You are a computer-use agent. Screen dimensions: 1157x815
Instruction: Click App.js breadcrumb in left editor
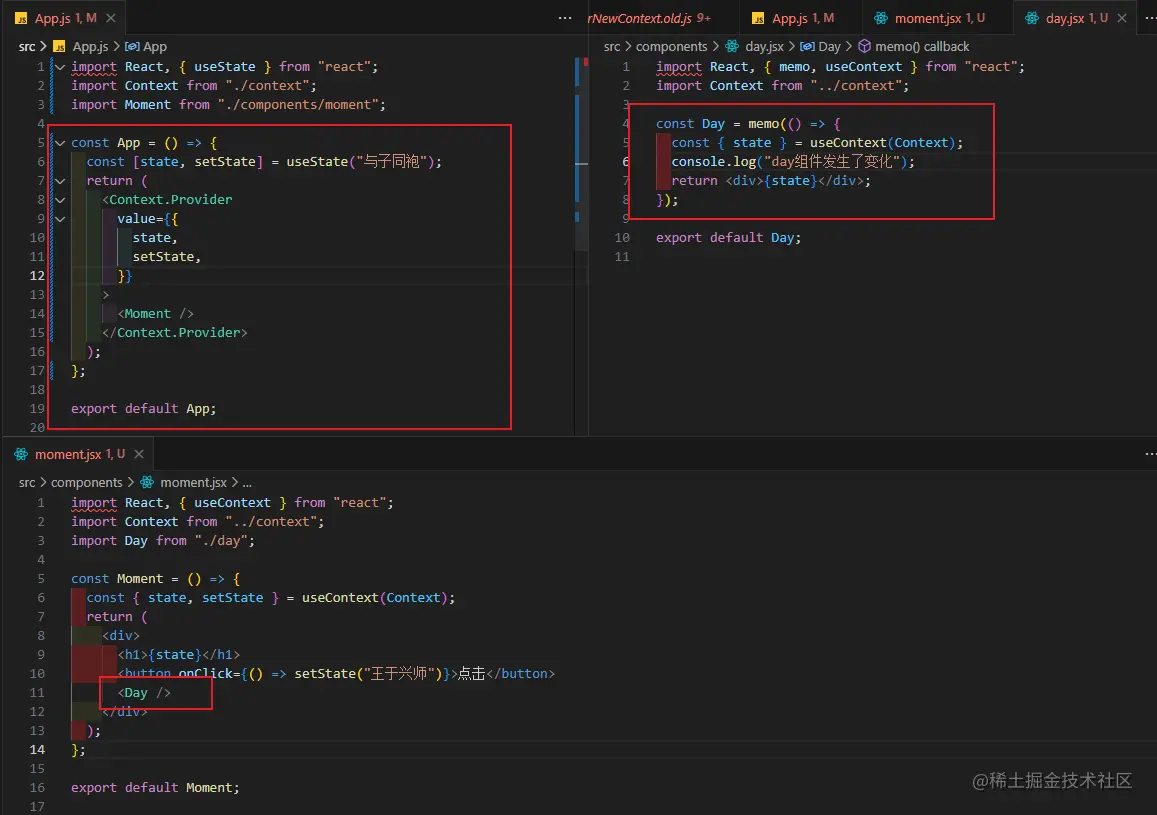click(90, 46)
